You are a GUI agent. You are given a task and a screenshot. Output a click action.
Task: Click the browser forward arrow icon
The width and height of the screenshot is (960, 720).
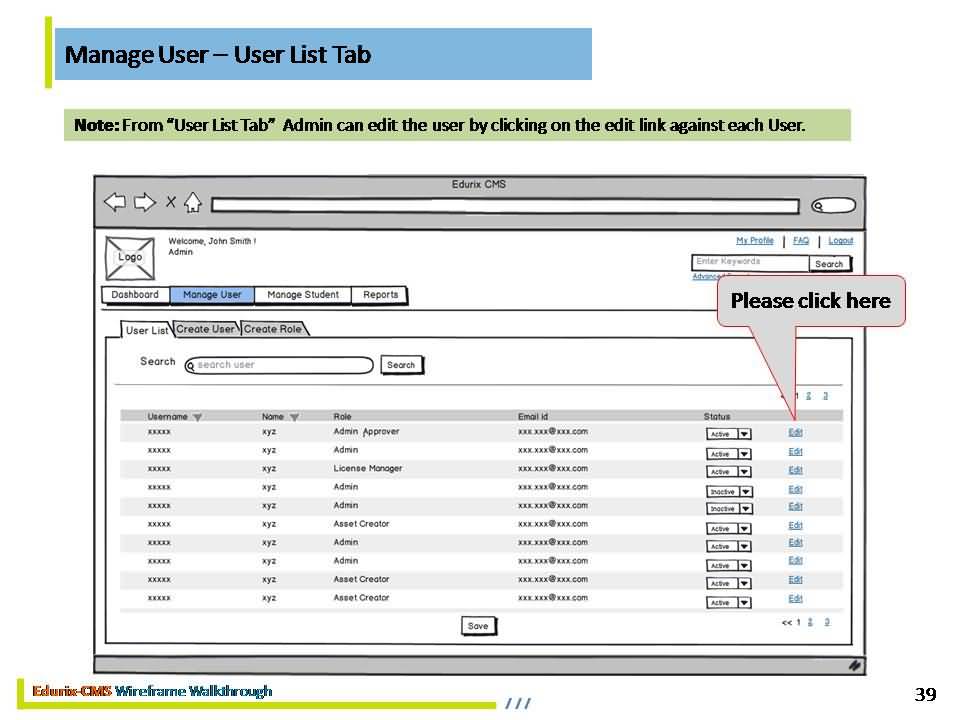click(x=145, y=203)
